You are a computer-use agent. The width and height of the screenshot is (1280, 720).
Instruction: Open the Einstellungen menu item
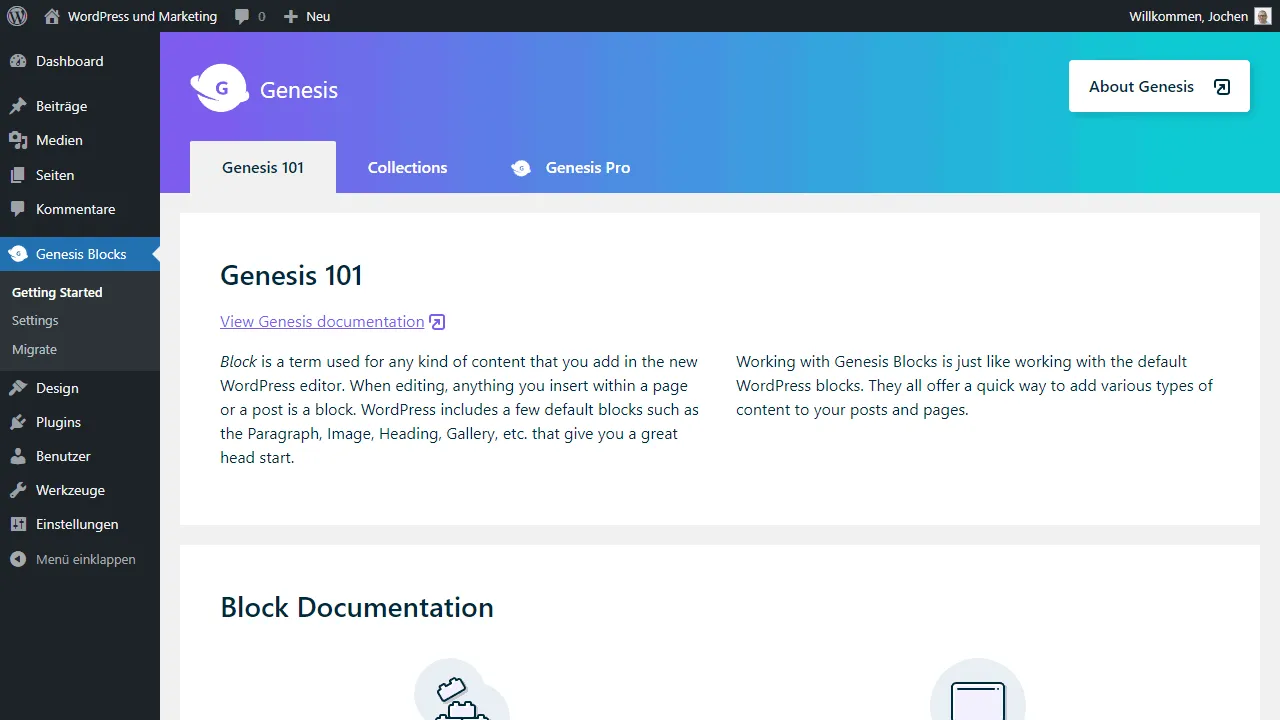[80, 524]
